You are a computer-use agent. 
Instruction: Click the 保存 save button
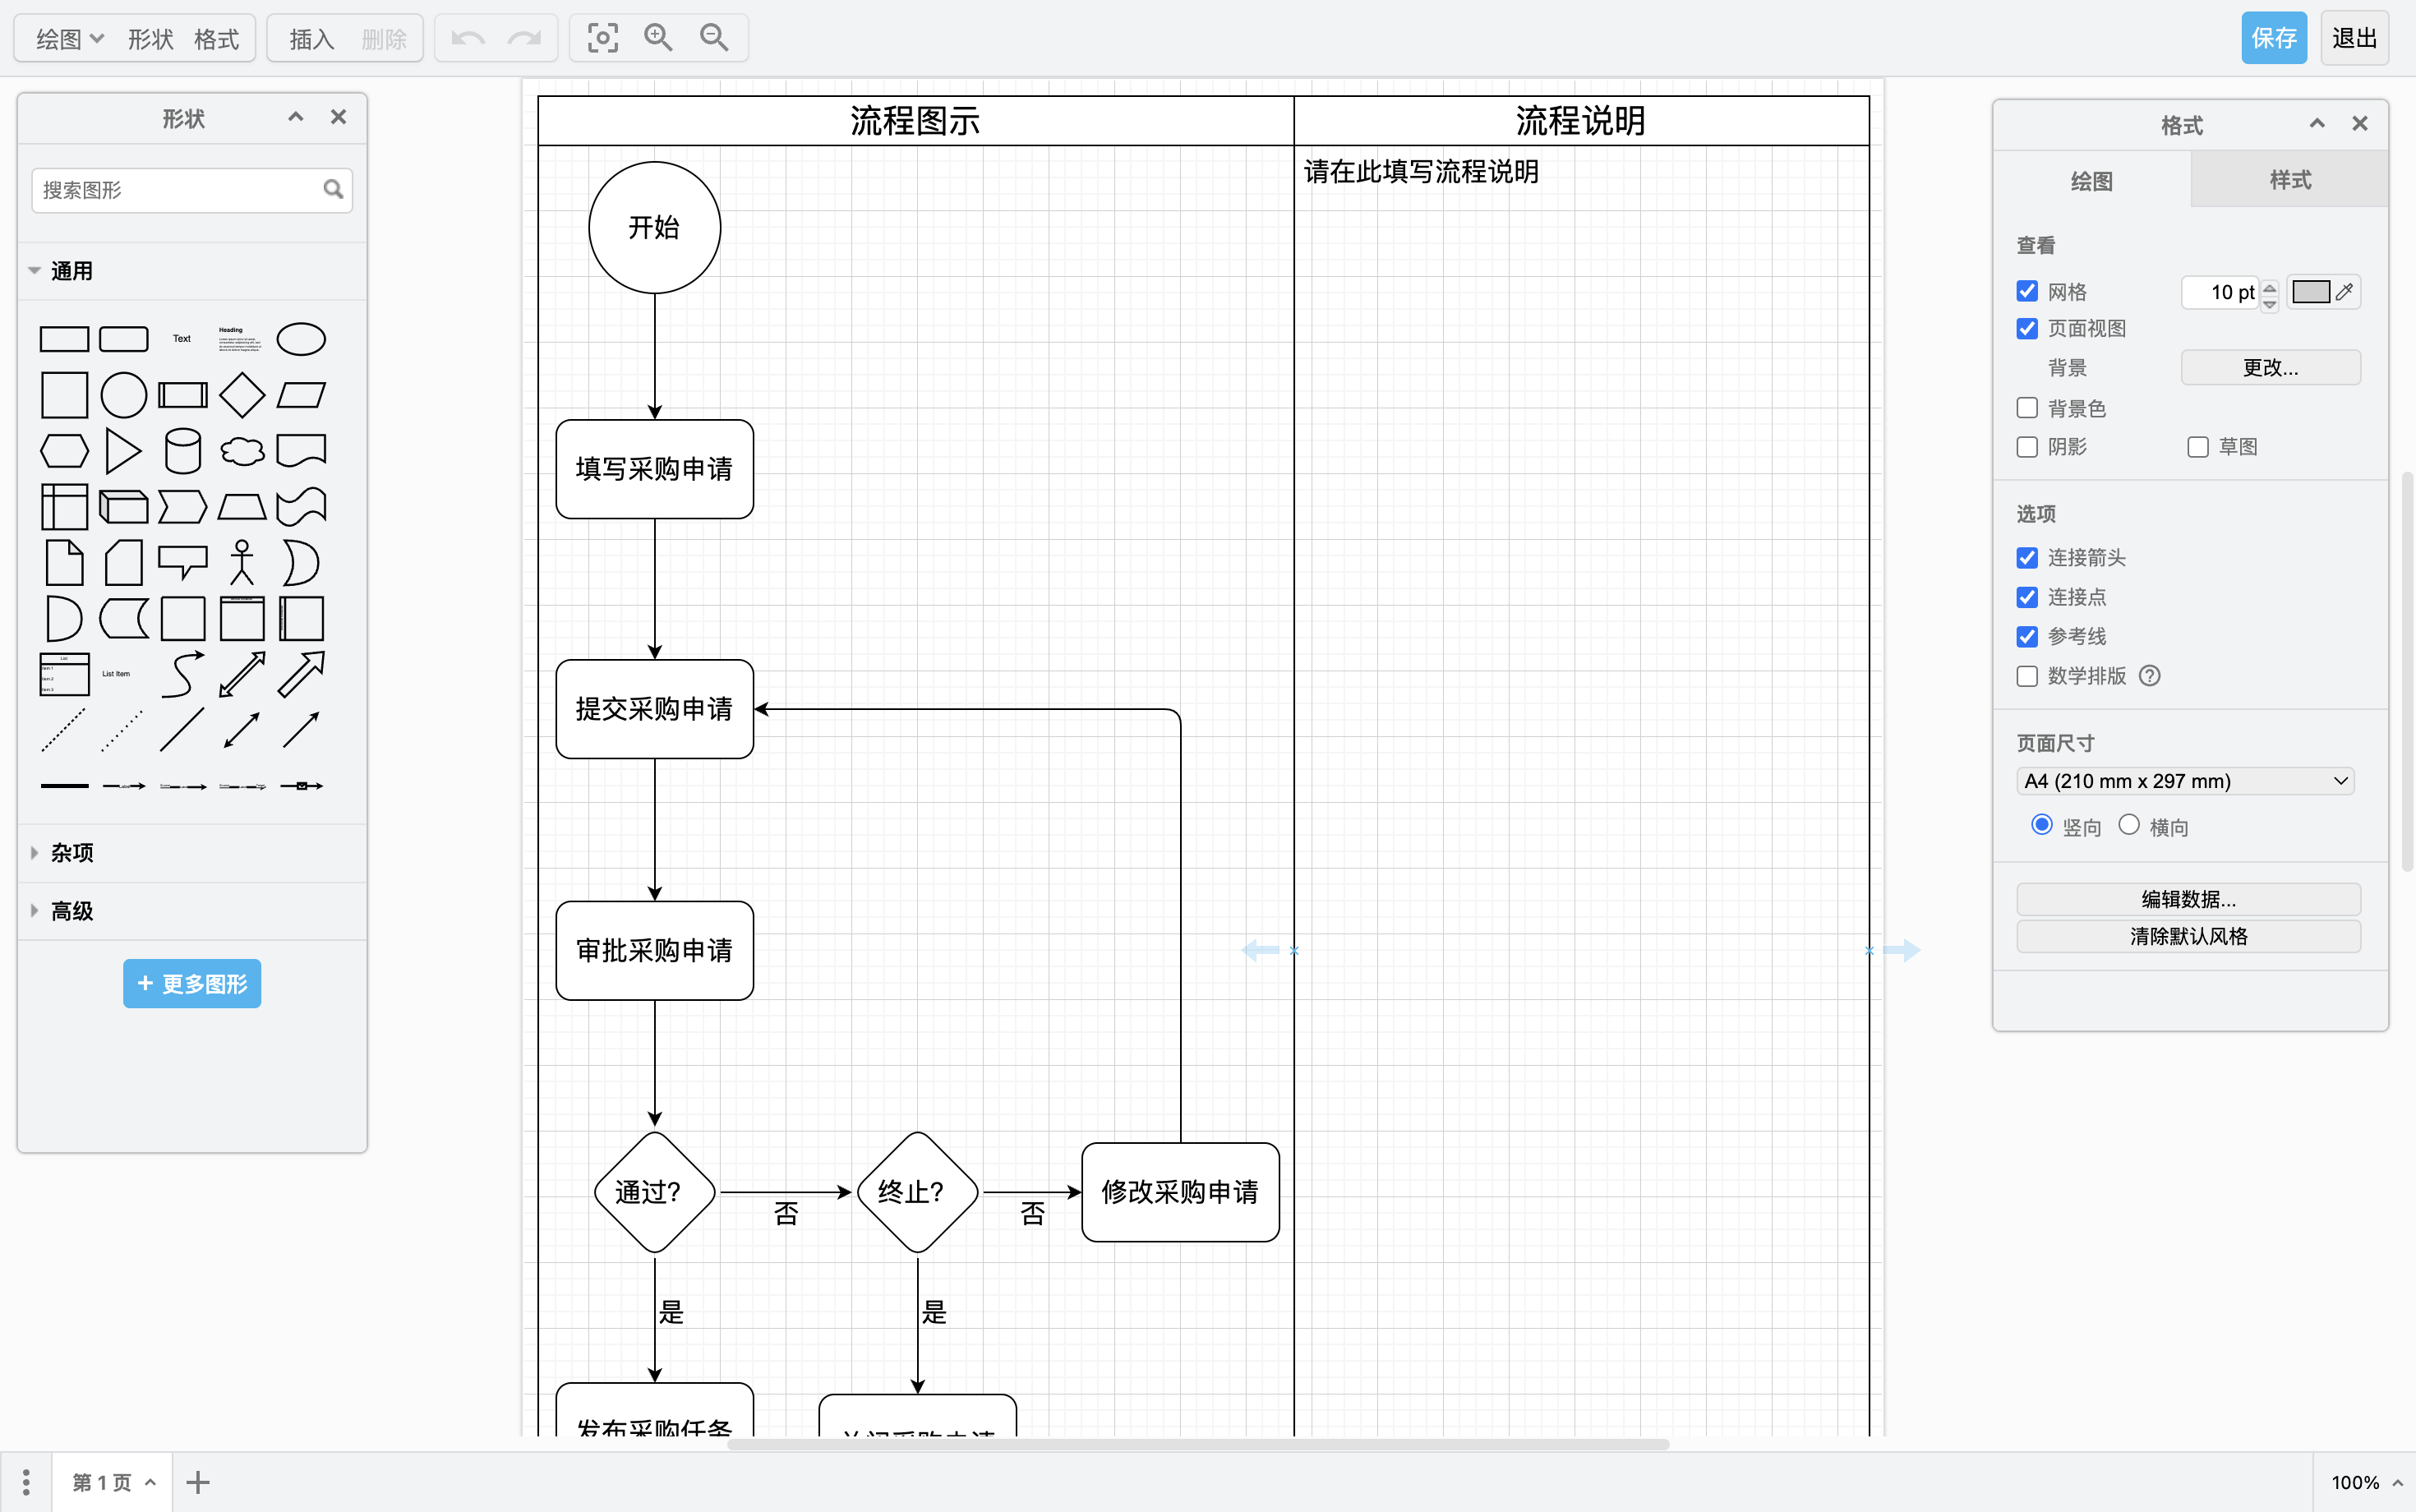[x=2273, y=38]
